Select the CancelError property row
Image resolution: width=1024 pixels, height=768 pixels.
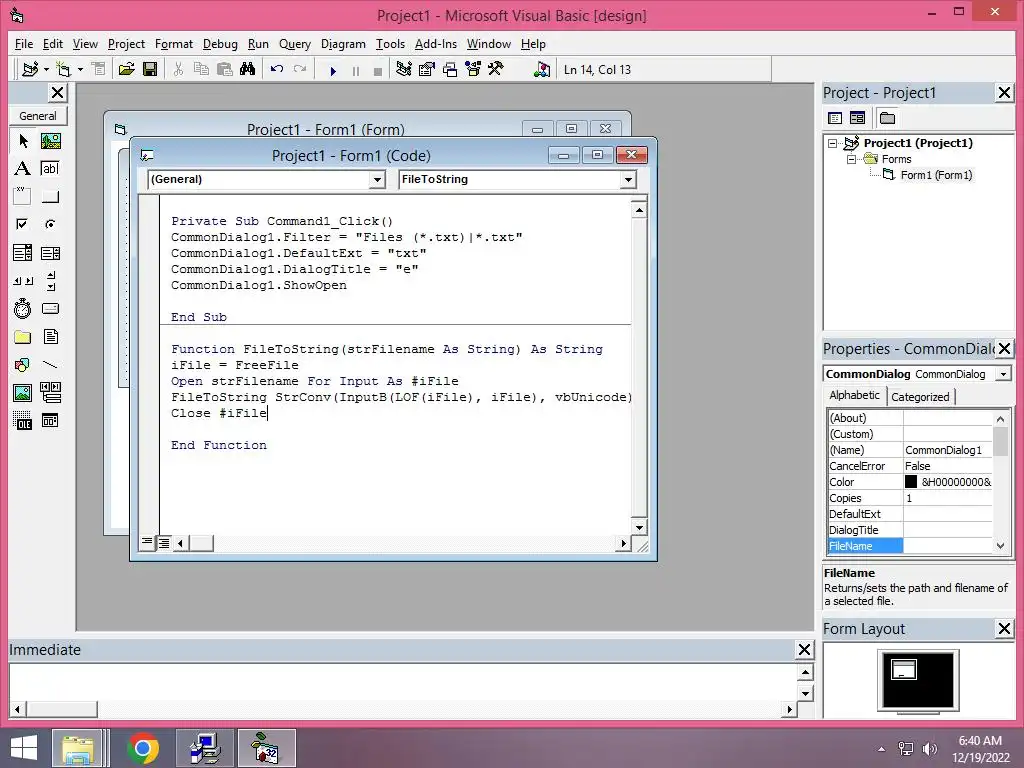(x=910, y=466)
